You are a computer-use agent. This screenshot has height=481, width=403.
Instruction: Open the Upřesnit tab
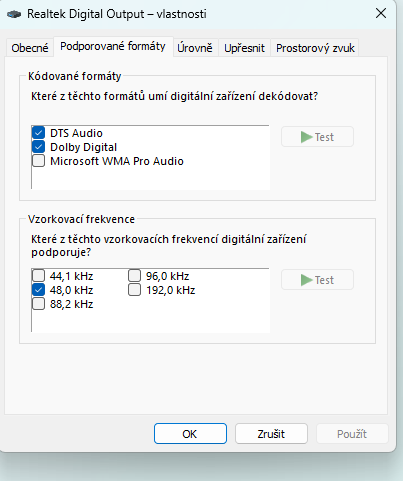point(244,48)
